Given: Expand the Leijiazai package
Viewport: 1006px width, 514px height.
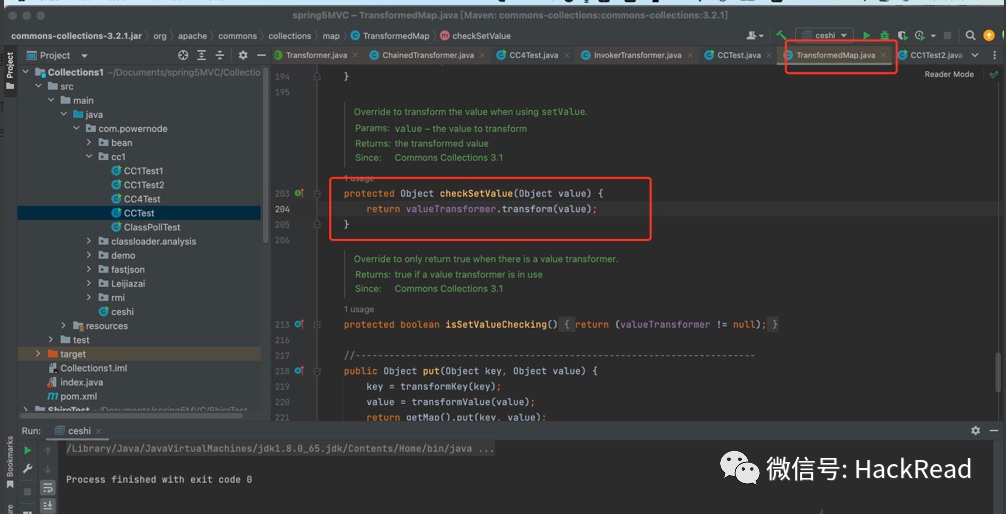Looking at the screenshot, I should (89, 284).
